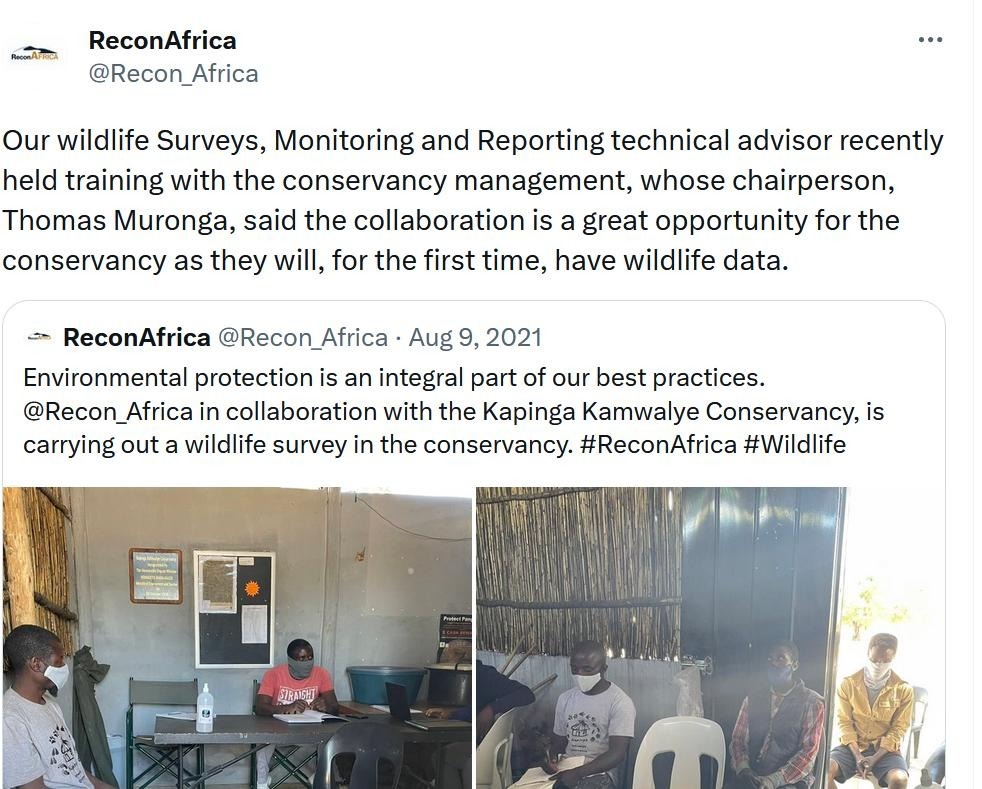982x789 pixels.
Task: Open the #ReconAfrica hashtag
Action: pos(658,444)
